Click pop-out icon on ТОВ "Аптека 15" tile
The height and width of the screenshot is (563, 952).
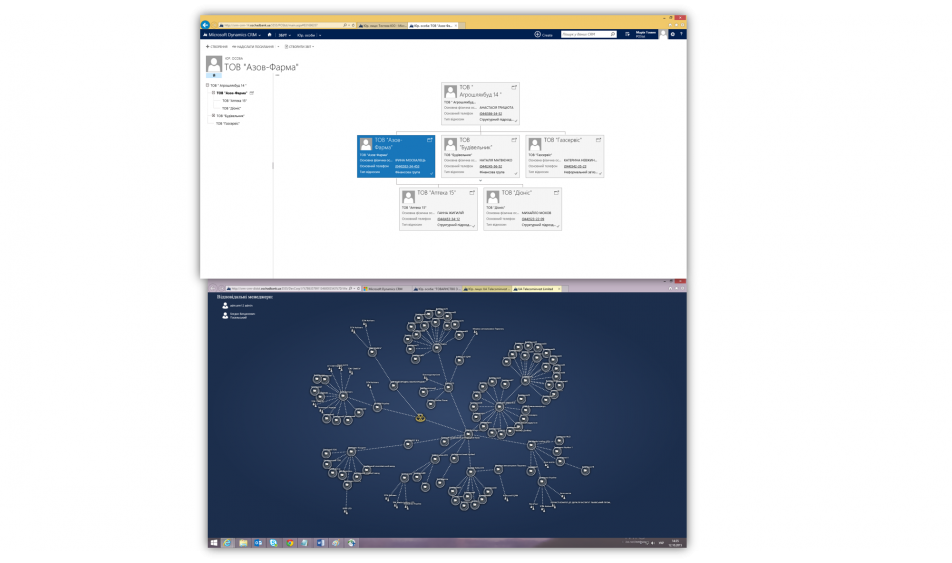[x=472, y=192]
